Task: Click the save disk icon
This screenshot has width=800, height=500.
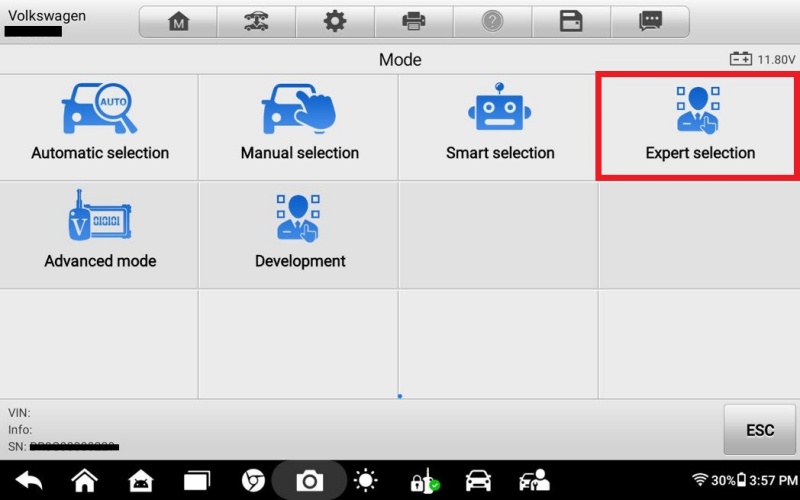Action: (571, 22)
